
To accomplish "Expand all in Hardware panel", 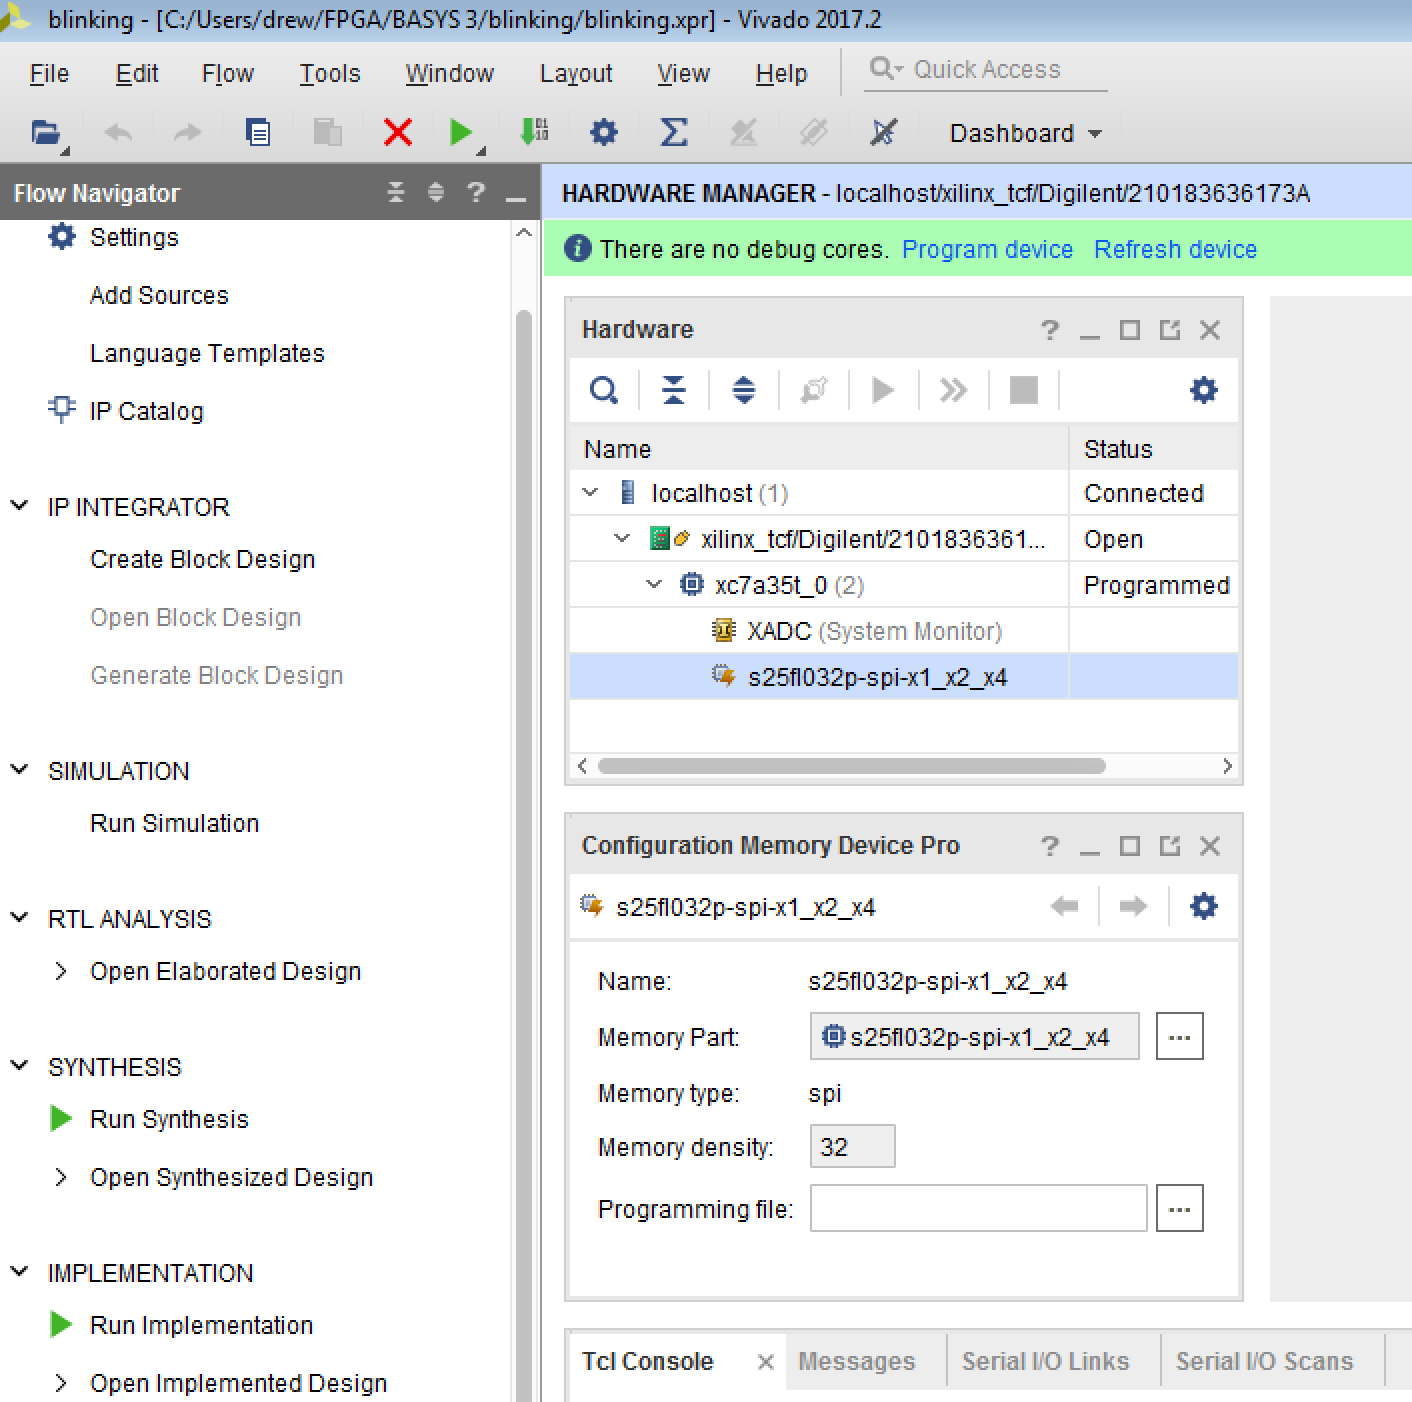I will tap(744, 390).
